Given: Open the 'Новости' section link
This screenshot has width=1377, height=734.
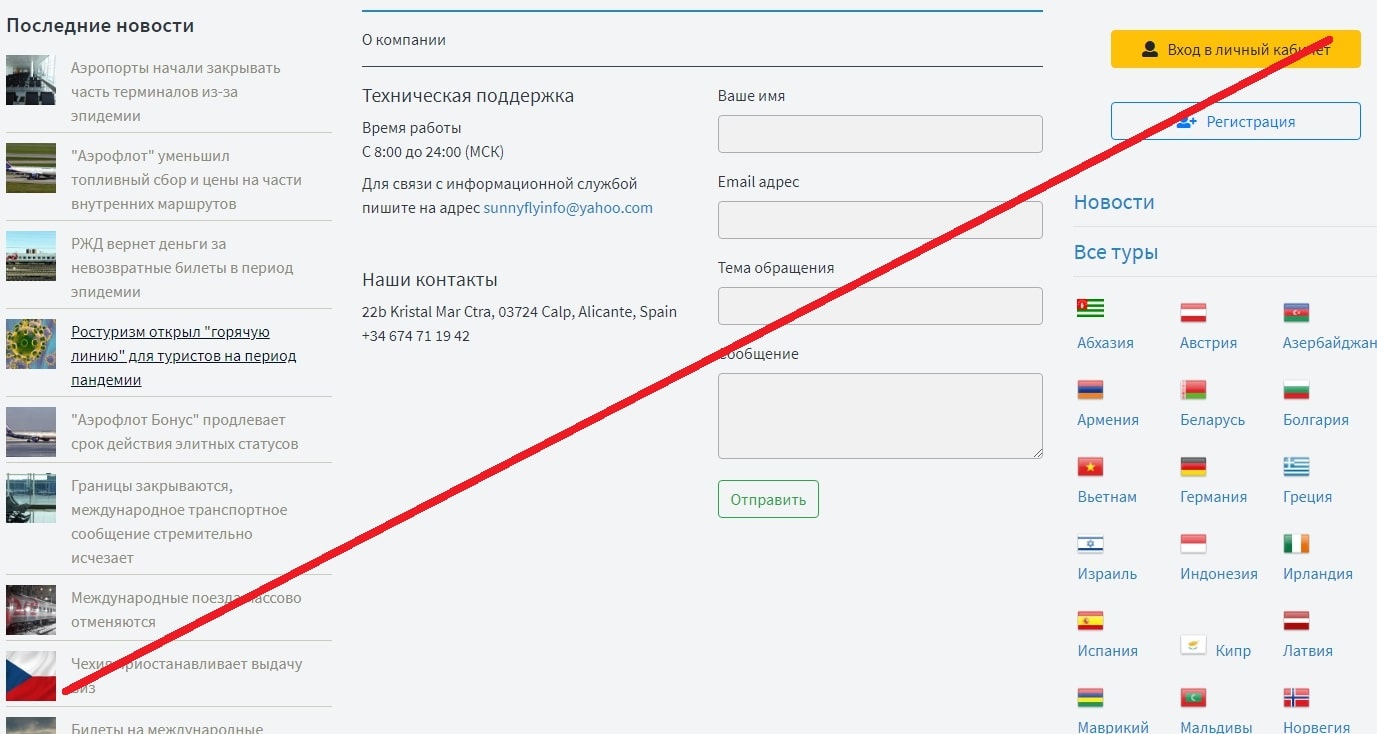Looking at the screenshot, I should 1114,202.
